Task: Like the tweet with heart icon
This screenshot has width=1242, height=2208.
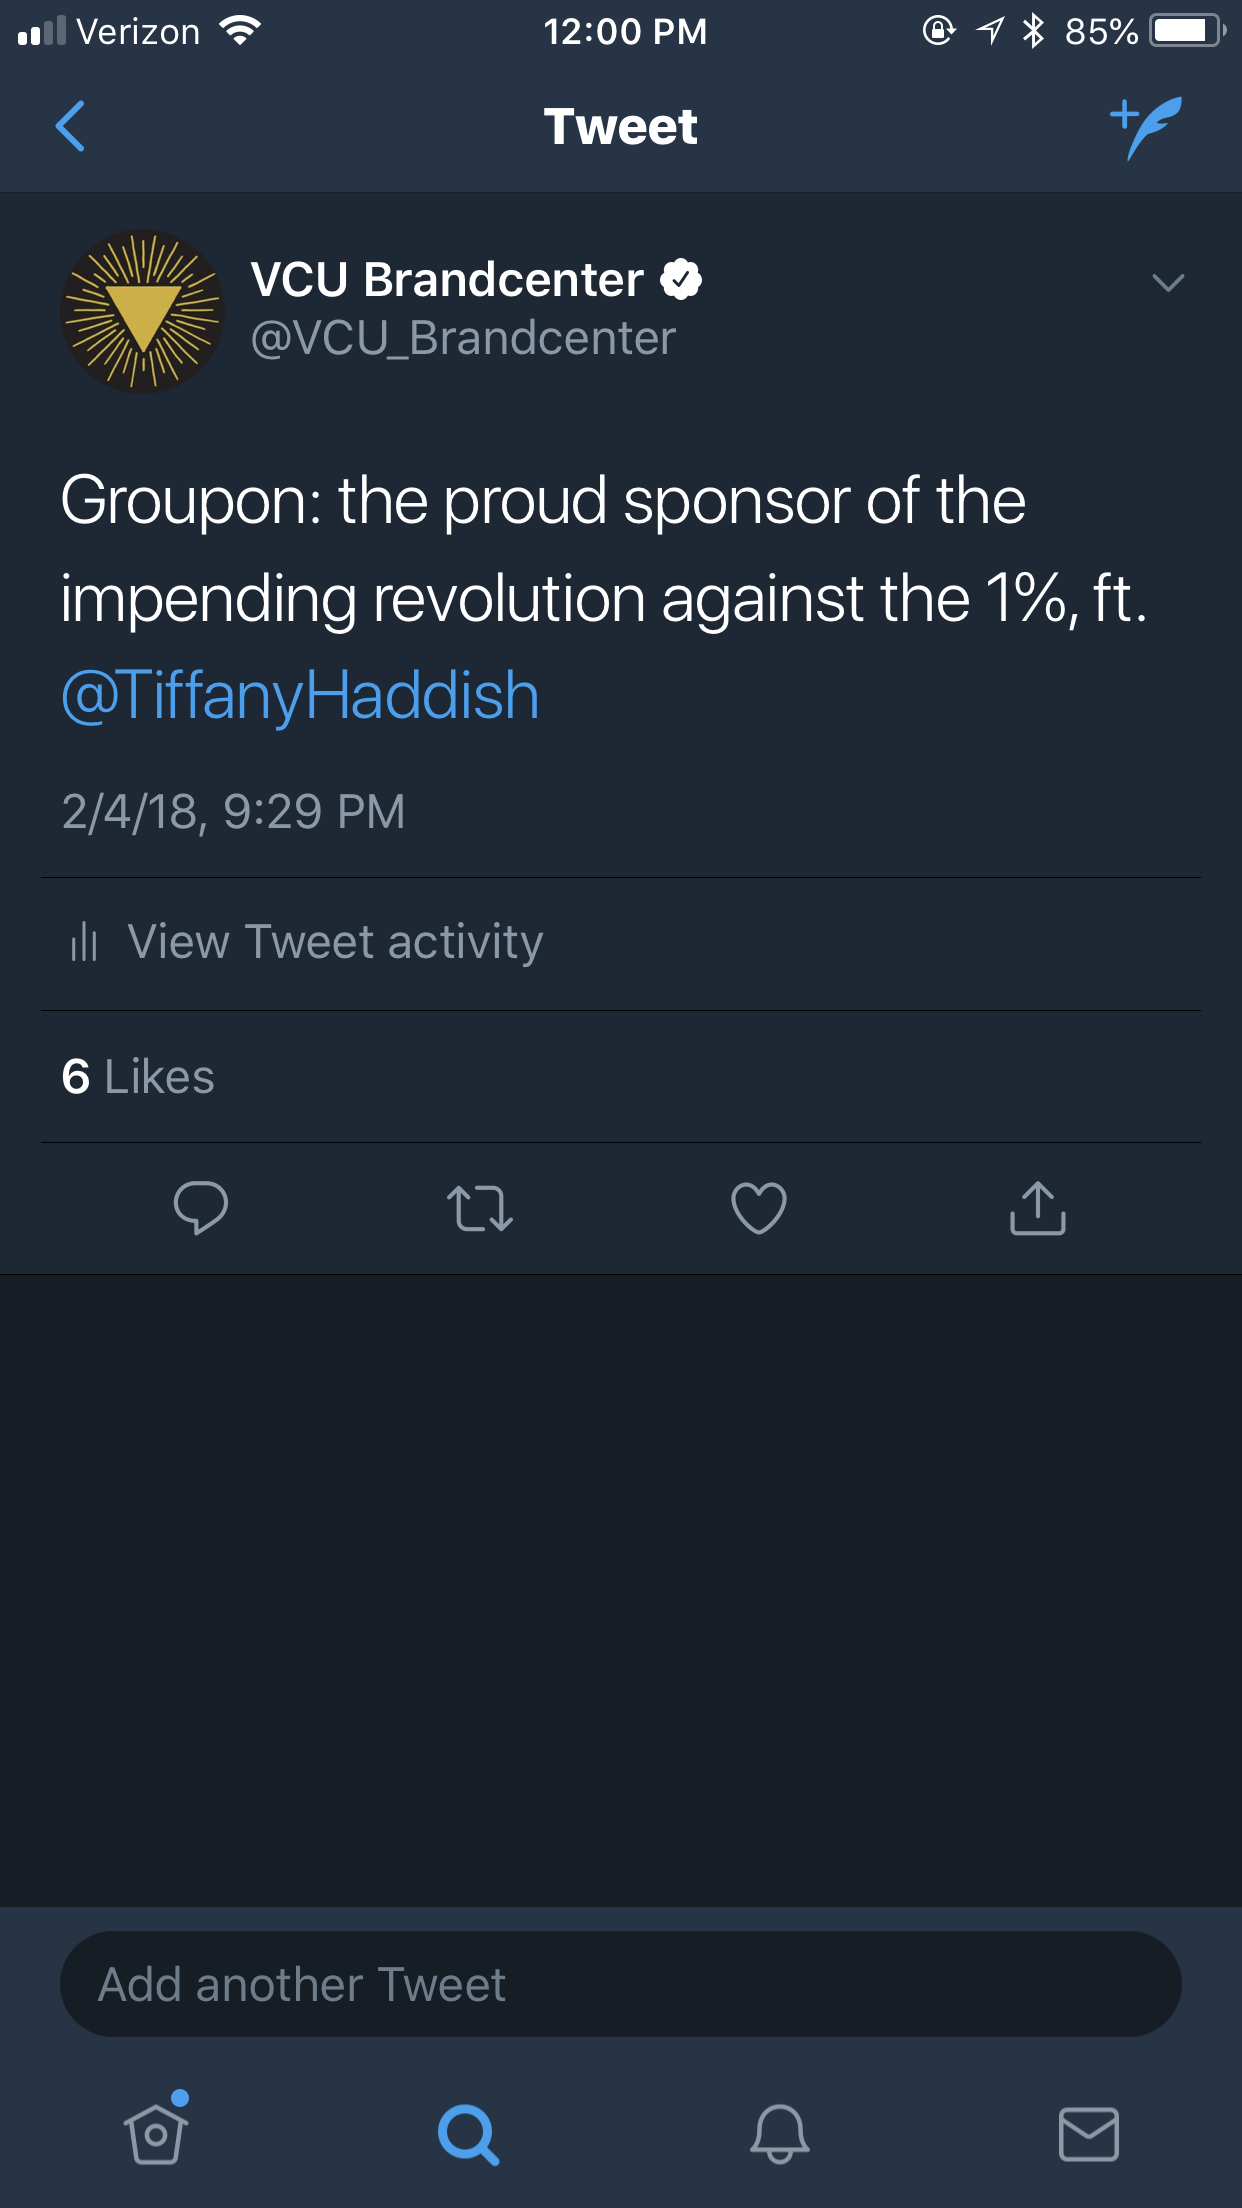Action: click(759, 1208)
